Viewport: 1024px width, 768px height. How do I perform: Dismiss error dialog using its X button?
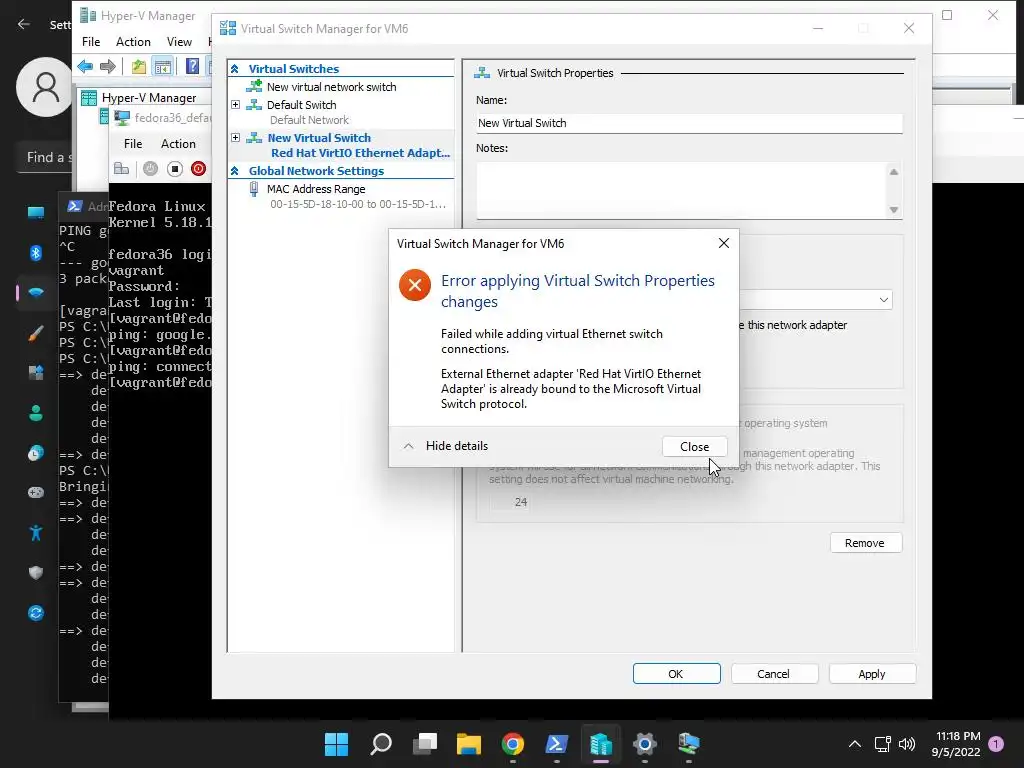coord(724,243)
